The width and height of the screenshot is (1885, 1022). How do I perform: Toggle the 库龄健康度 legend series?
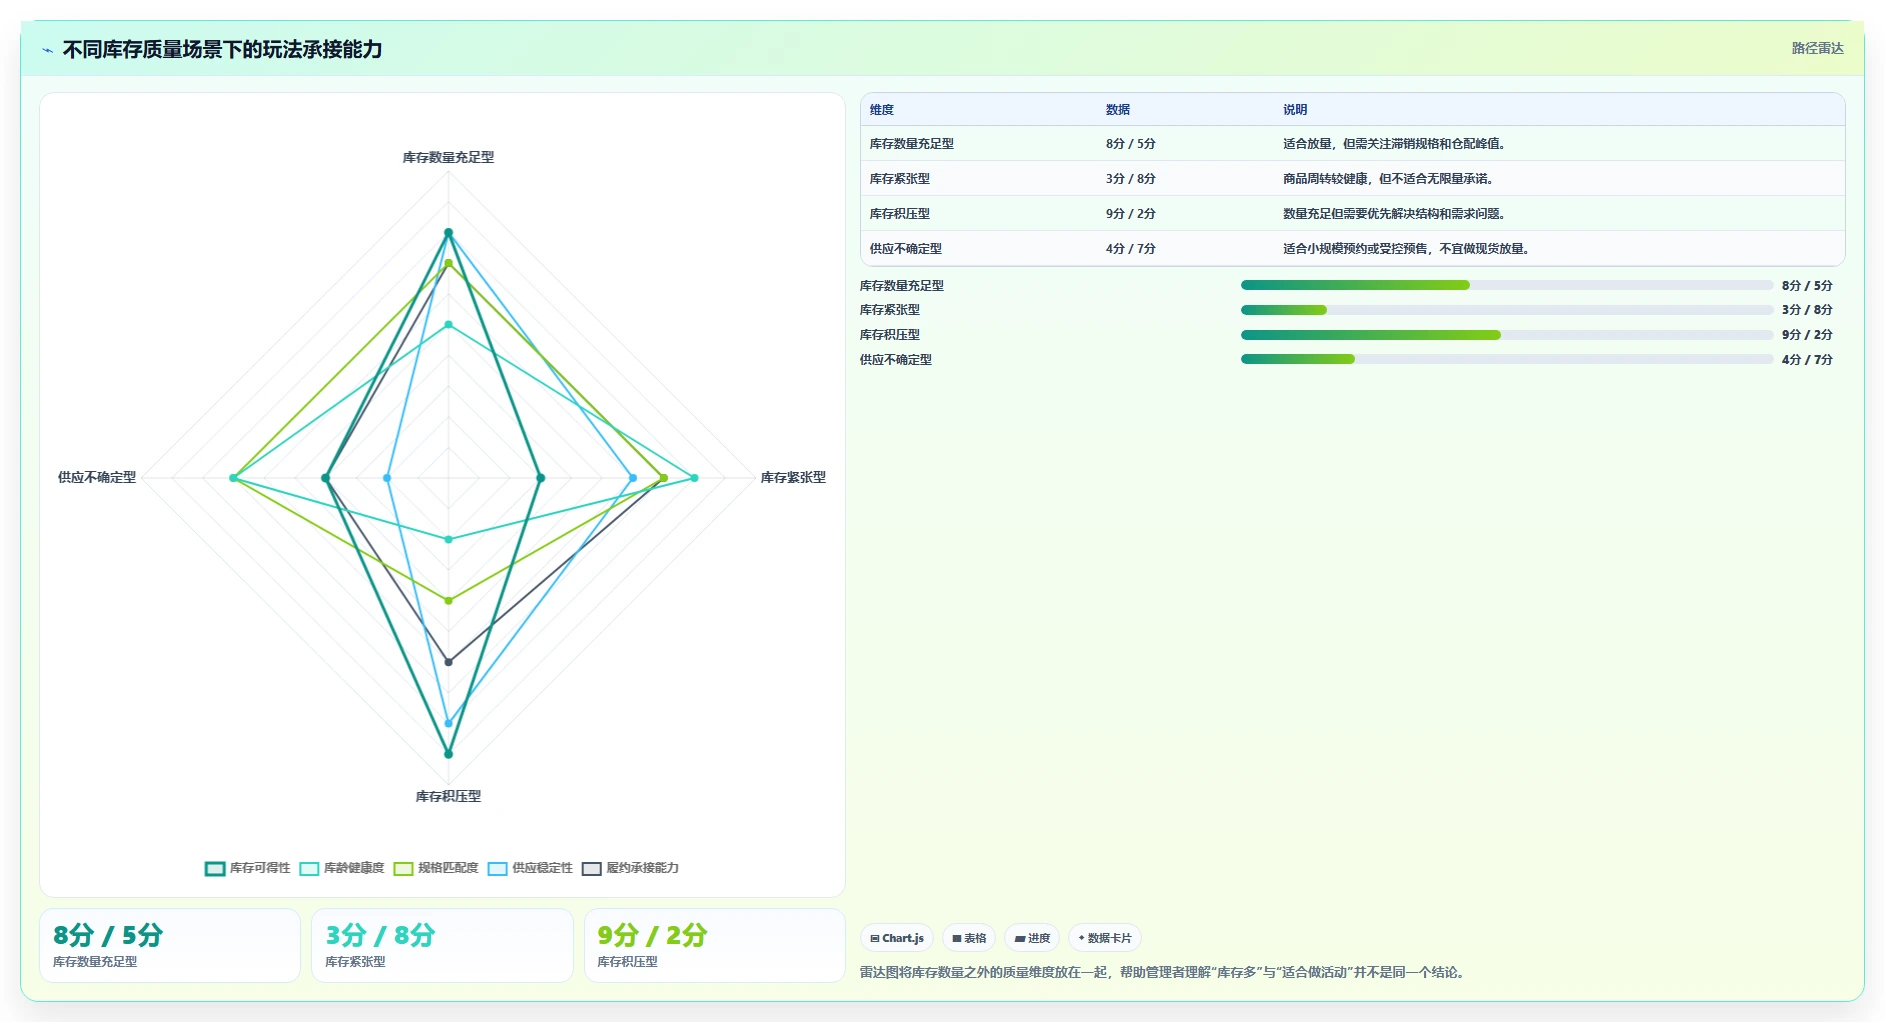coord(341,868)
